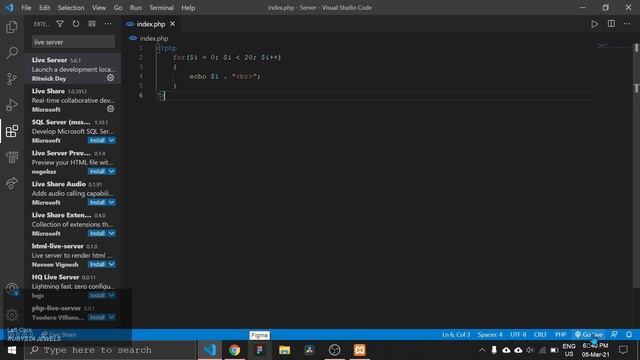Open the Edit menu

[44, 8]
